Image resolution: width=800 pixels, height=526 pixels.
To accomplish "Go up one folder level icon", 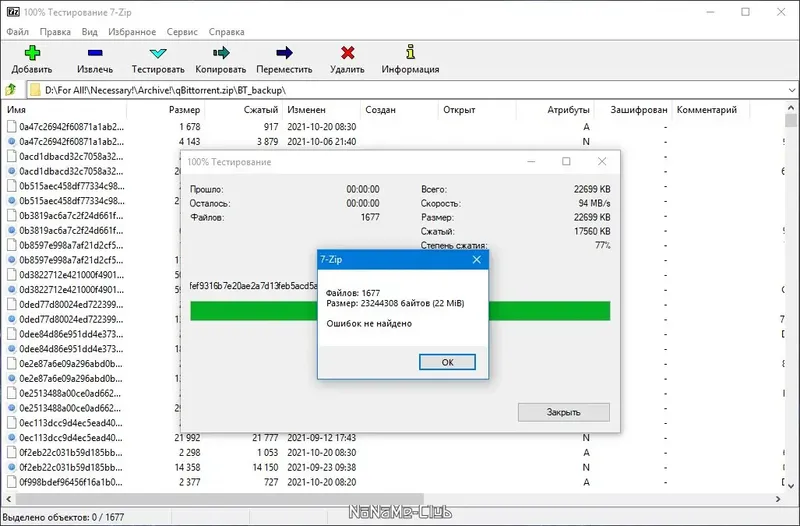I will pyautogui.click(x=11, y=90).
